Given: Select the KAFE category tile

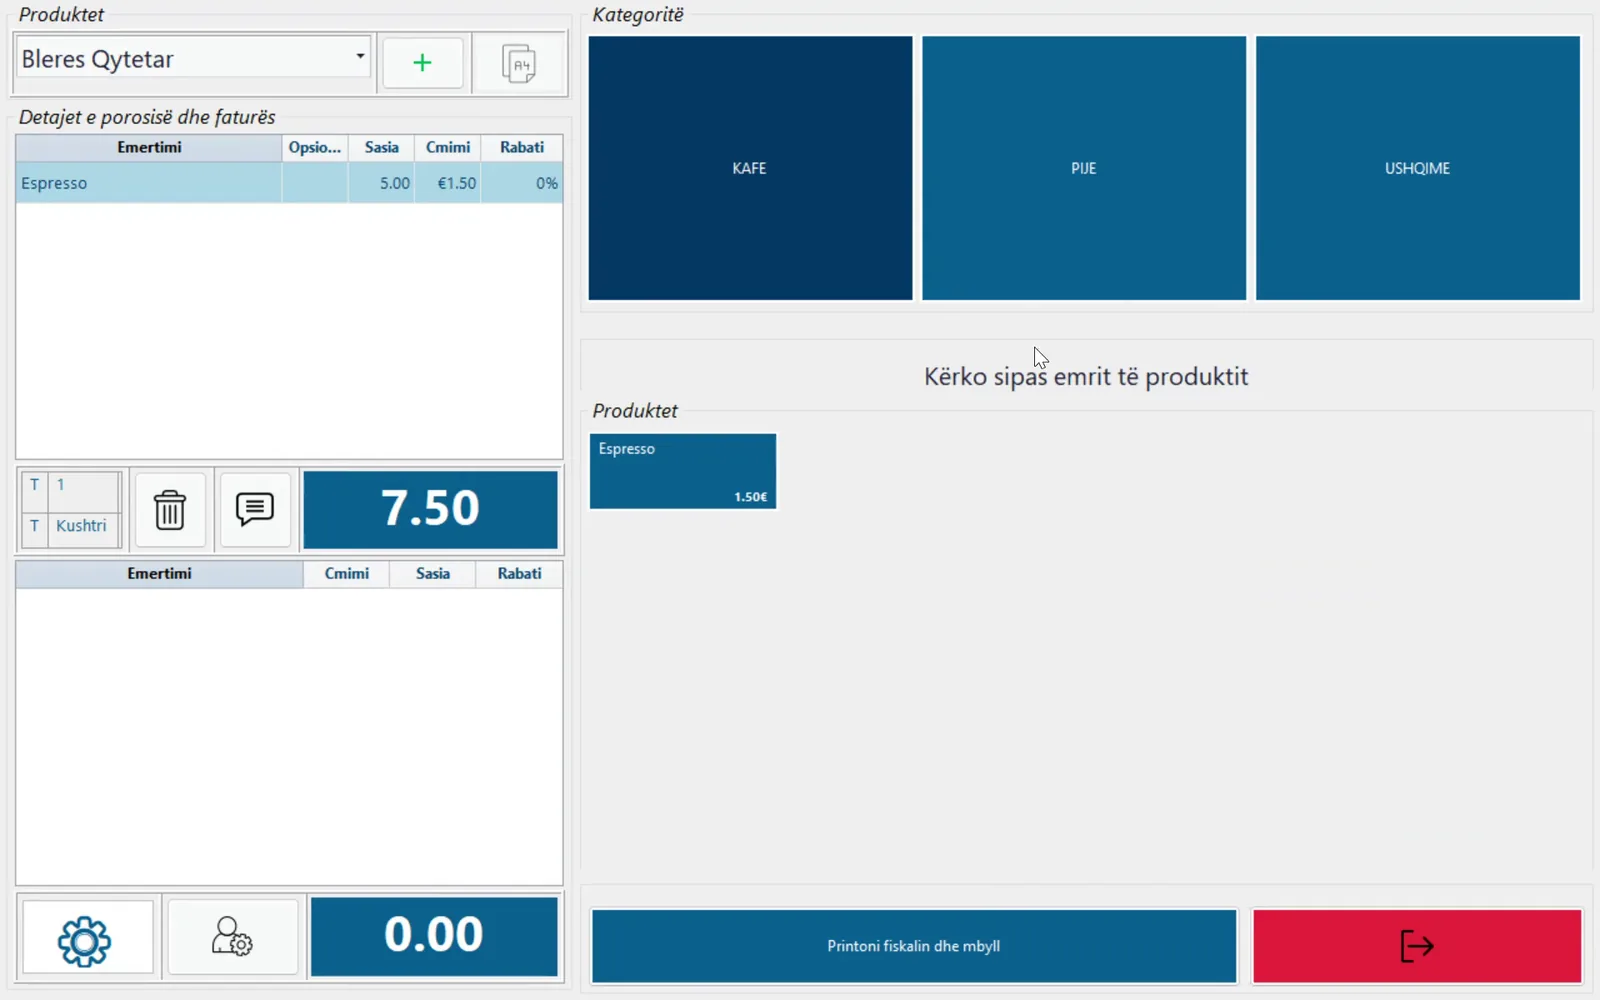Looking at the screenshot, I should point(750,168).
